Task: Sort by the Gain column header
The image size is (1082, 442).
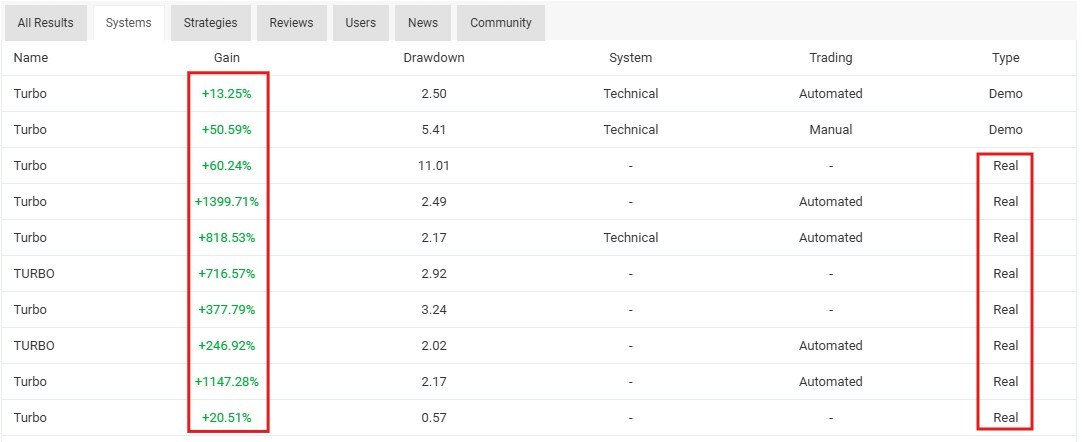Action: click(x=227, y=58)
